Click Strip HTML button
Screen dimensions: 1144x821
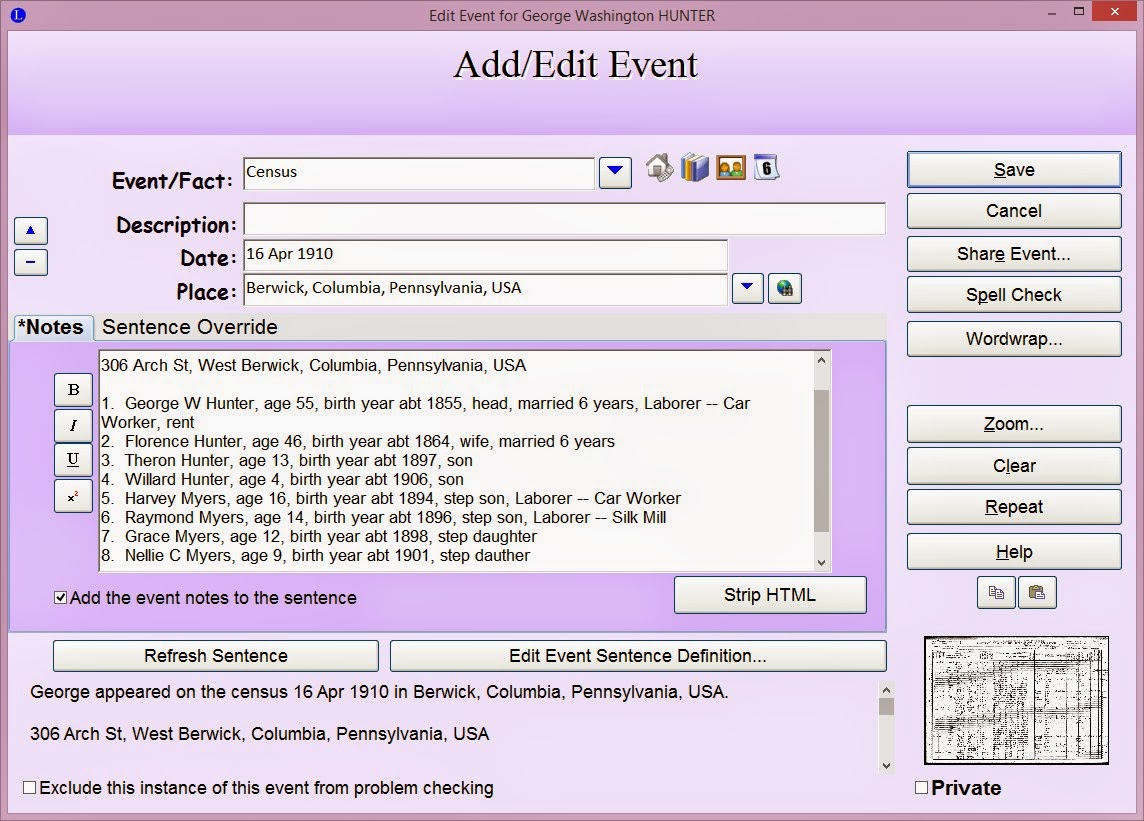770,595
